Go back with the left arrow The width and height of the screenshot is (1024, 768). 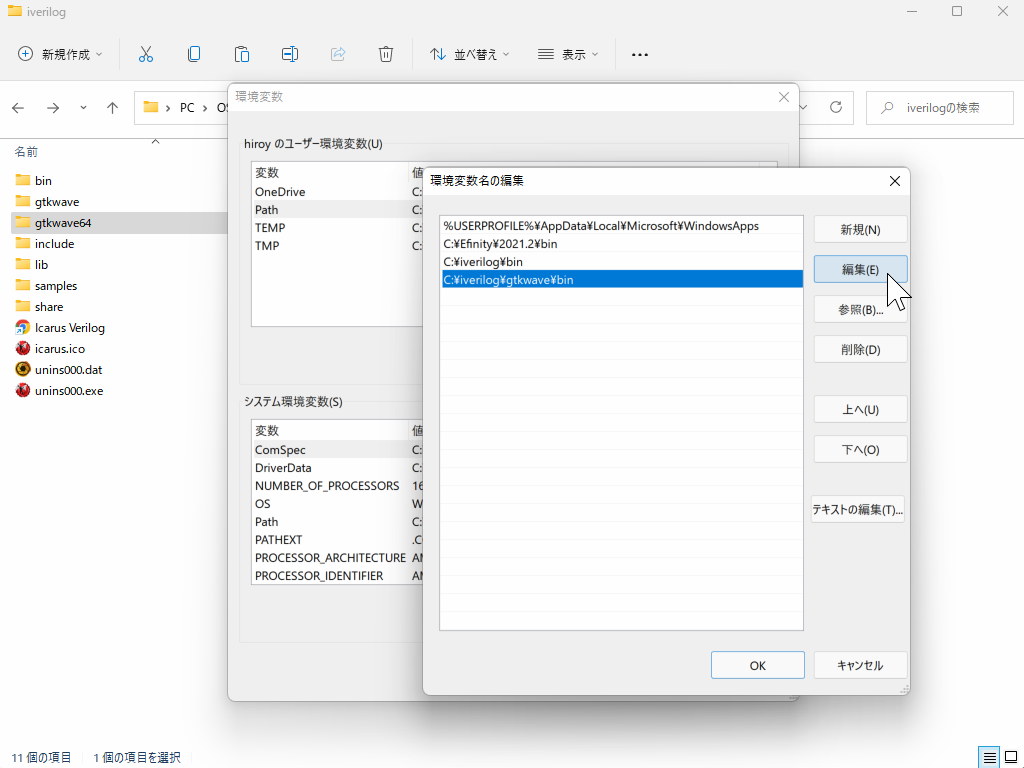tap(18, 108)
